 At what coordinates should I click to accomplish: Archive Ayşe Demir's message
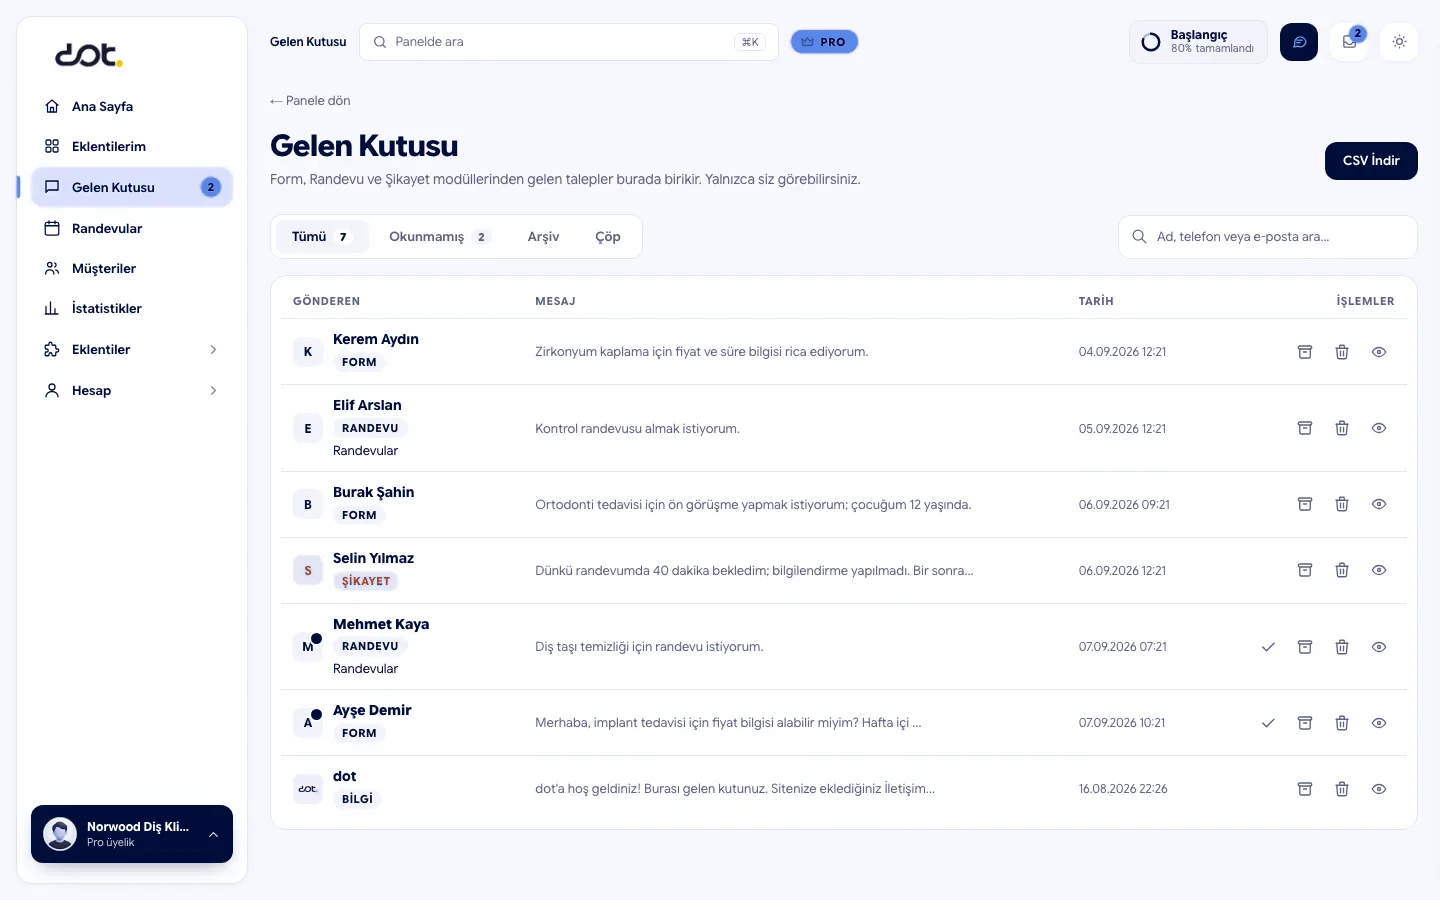1305,723
